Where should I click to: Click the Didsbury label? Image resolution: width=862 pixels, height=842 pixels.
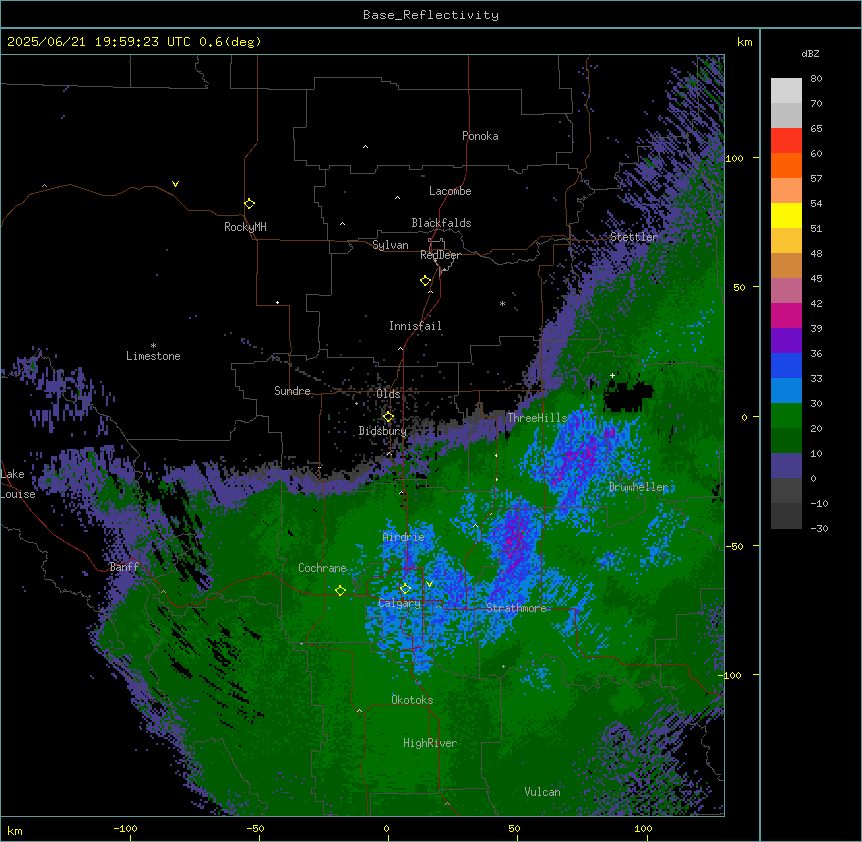383,431
